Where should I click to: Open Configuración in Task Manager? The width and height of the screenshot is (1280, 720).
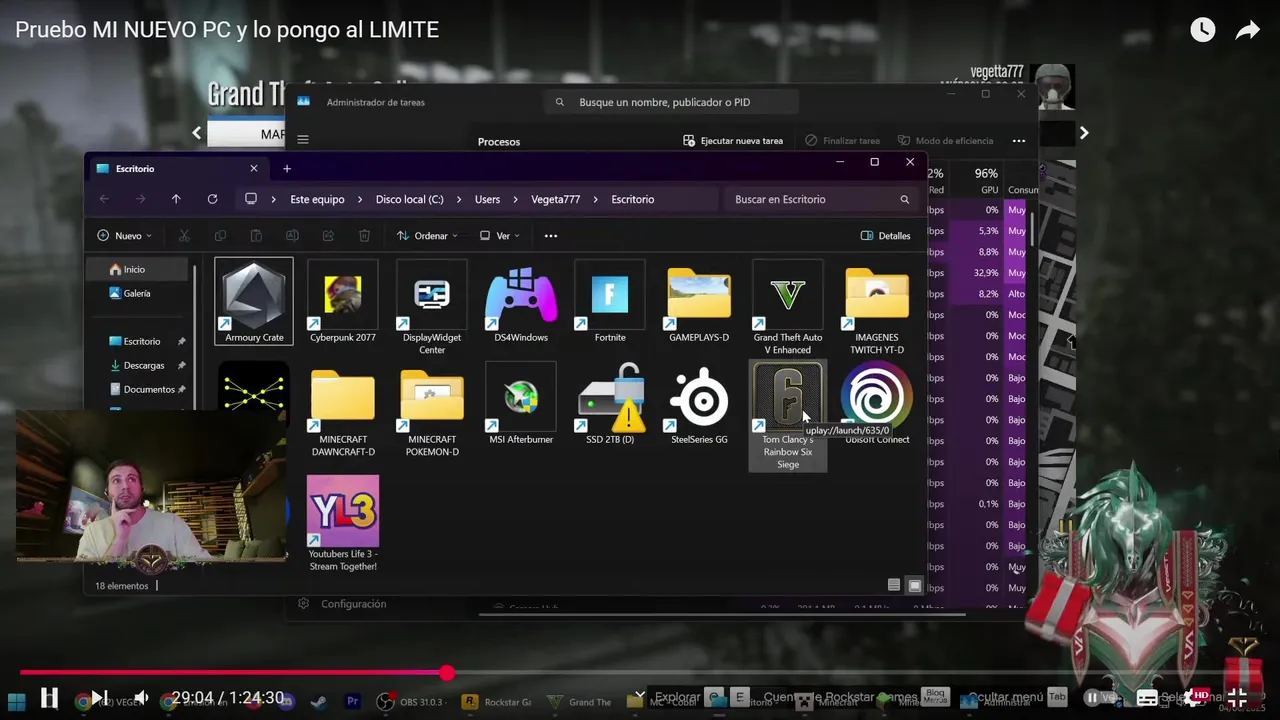342,604
